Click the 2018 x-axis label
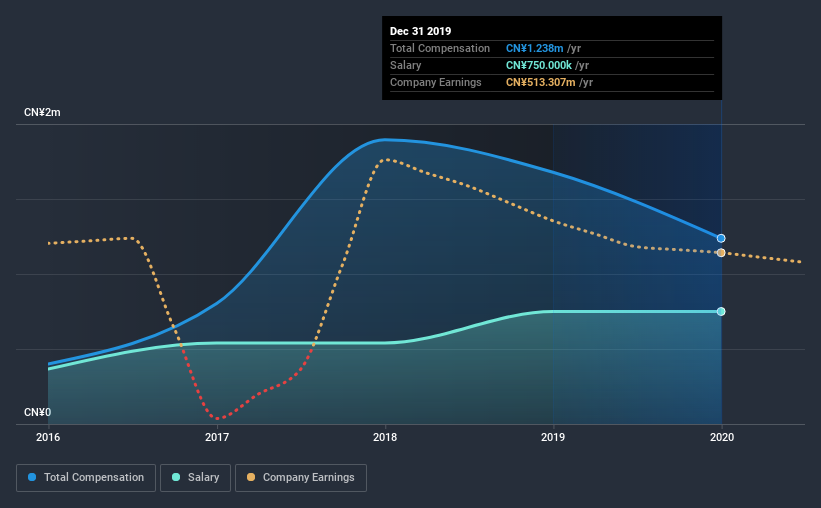 [385, 437]
